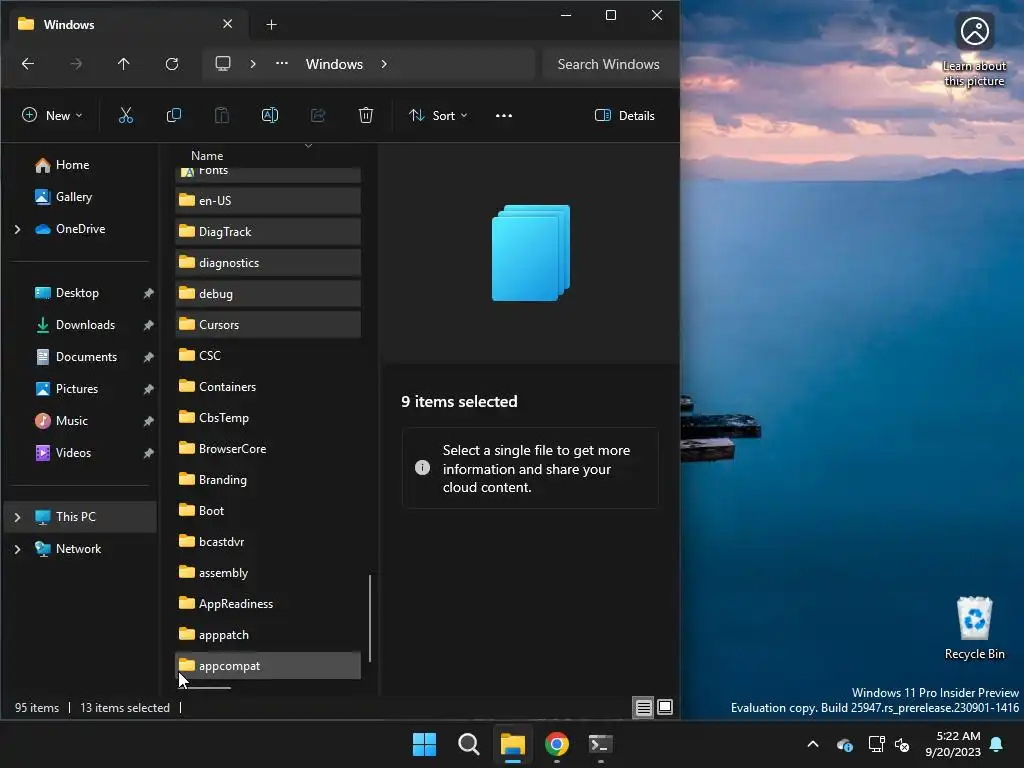Select the Branding folder
The height and width of the screenshot is (768, 1024).
[x=268, y=479]
